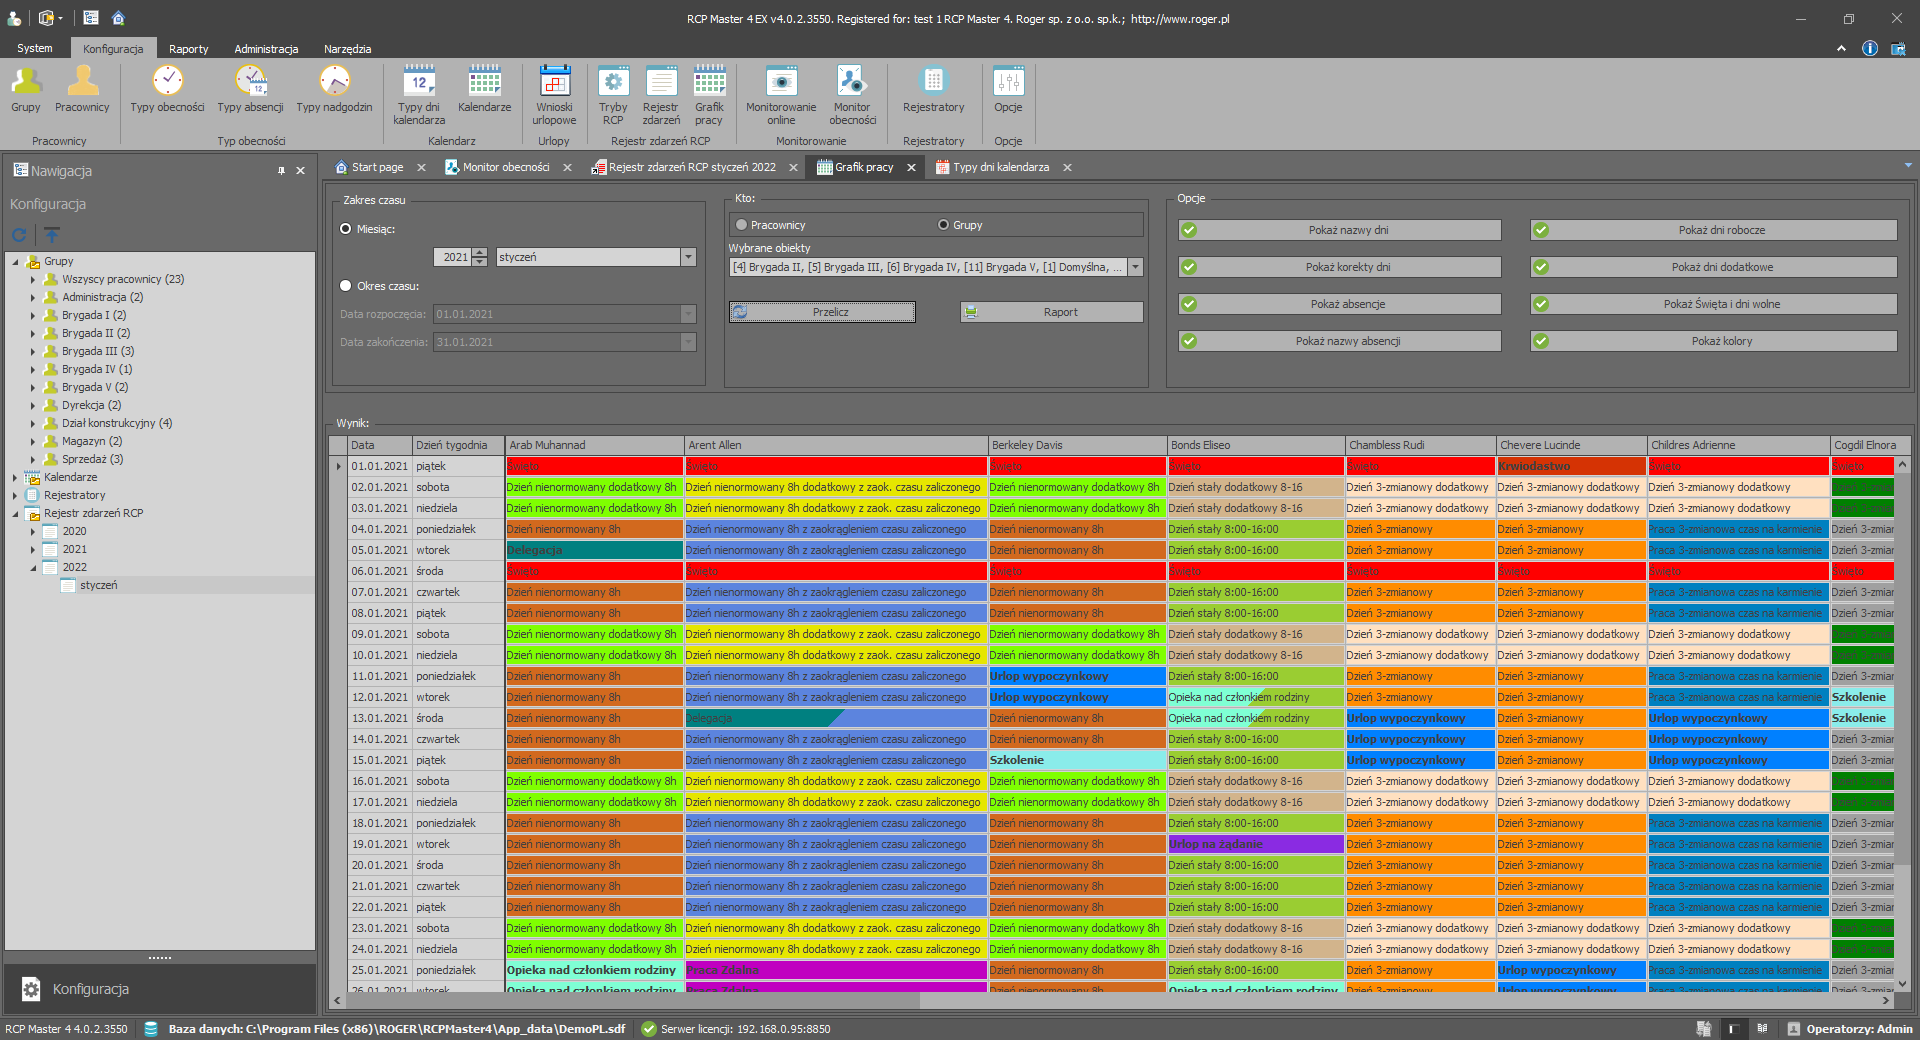
Task: Open the Grupy ribbon icon
Action: (26, 90)
